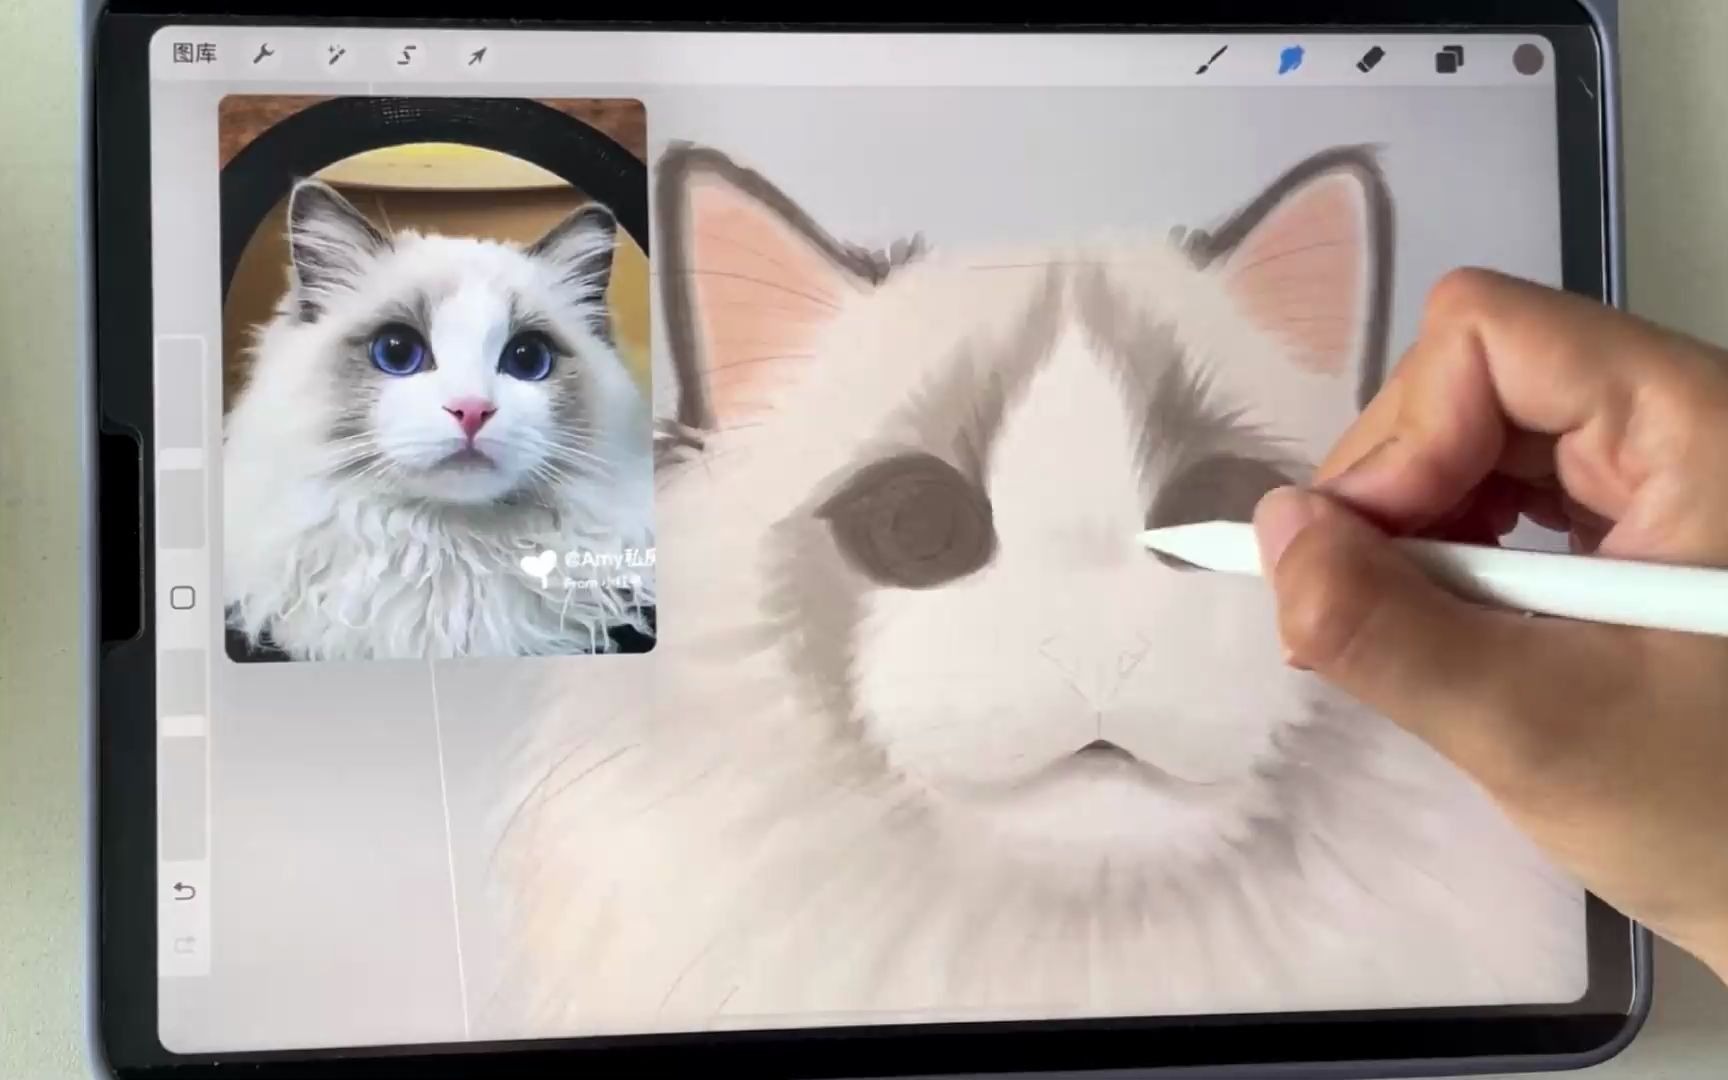Adjust the brush opacity slider

pos(183,755)
